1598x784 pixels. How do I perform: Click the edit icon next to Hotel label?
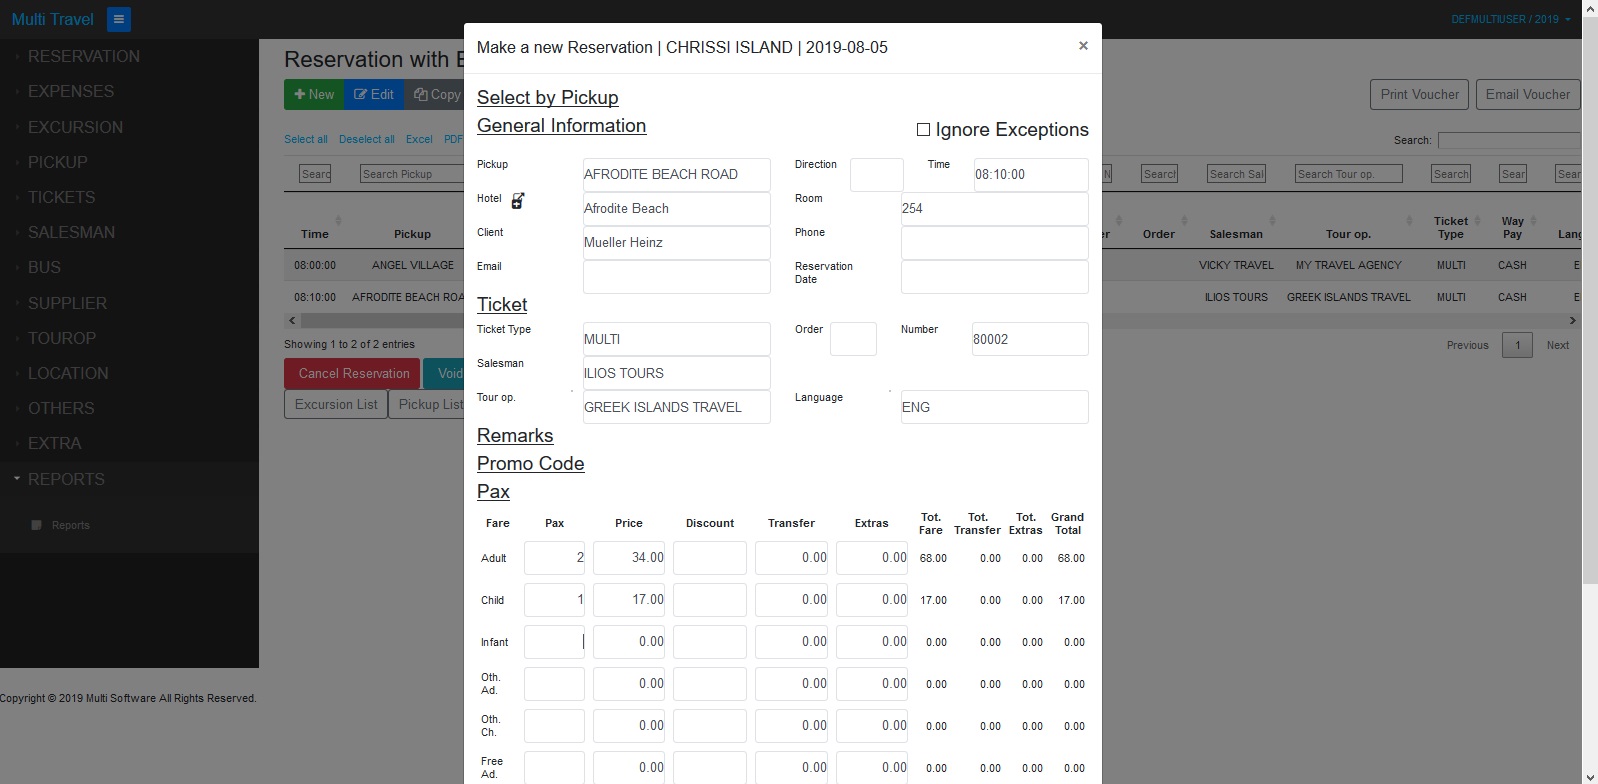517,201
